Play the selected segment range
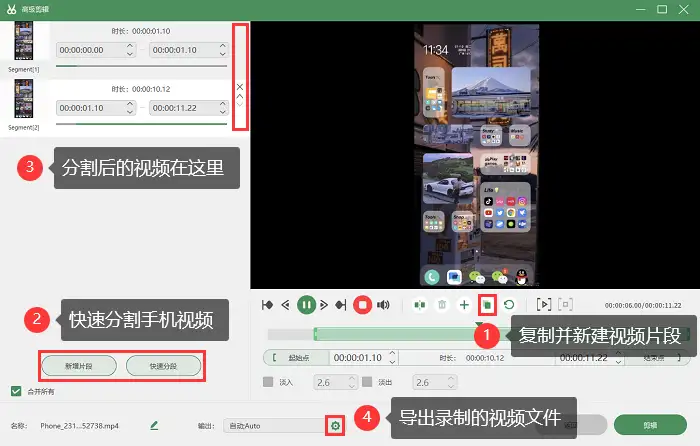The width and height of the screenshot is (700, 446). [x=544, y=305]
